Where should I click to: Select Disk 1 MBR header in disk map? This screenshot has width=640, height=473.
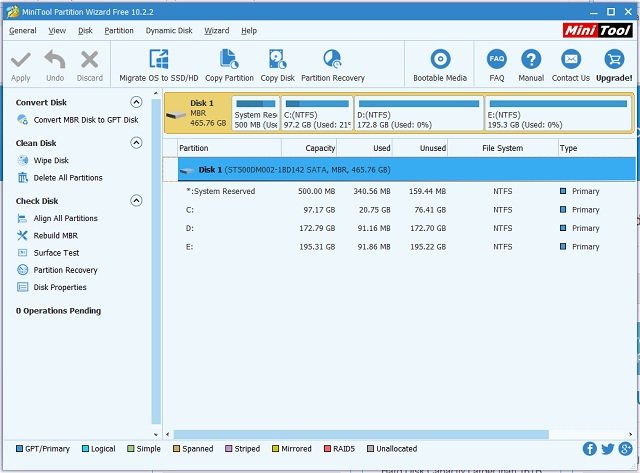[x=198, y=113]
